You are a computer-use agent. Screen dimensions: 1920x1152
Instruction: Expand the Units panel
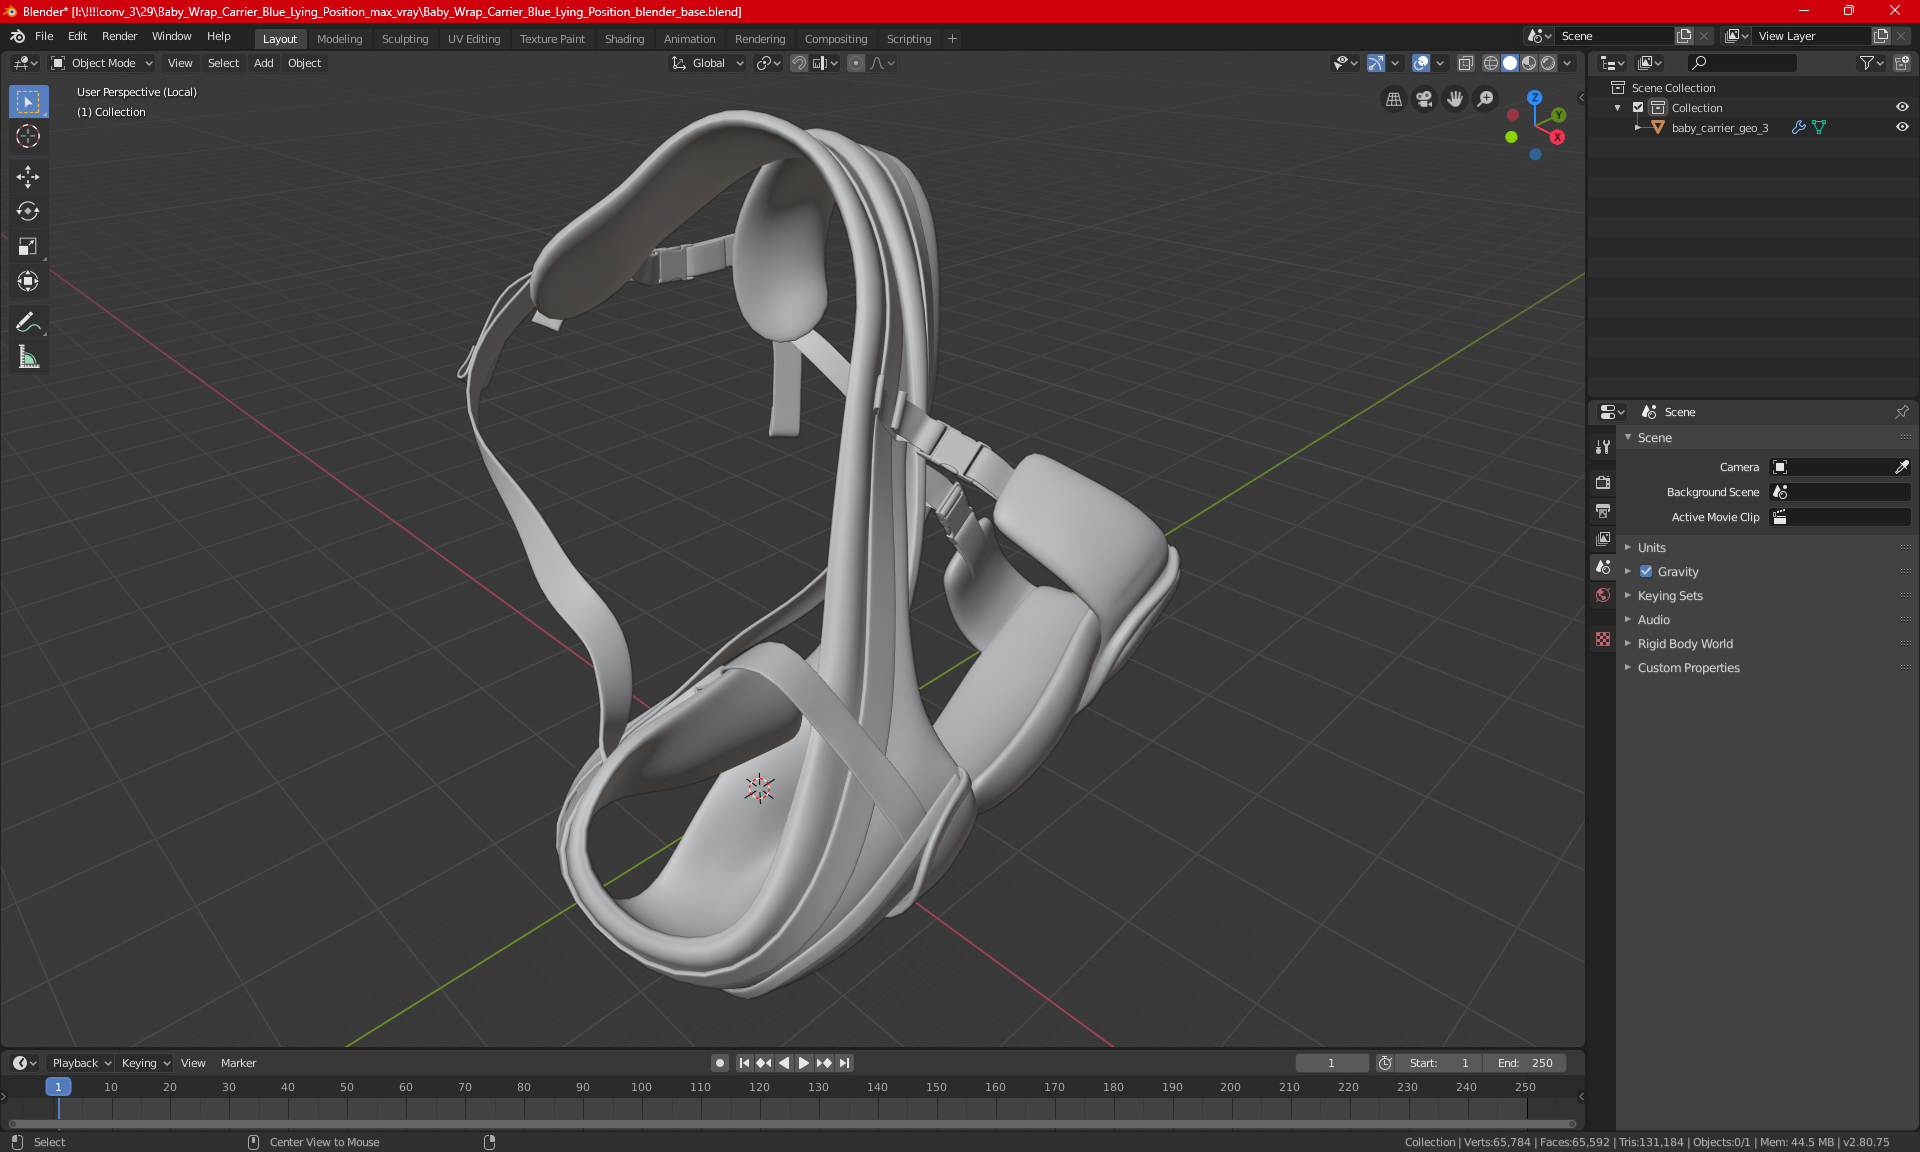pos(1651,548)
